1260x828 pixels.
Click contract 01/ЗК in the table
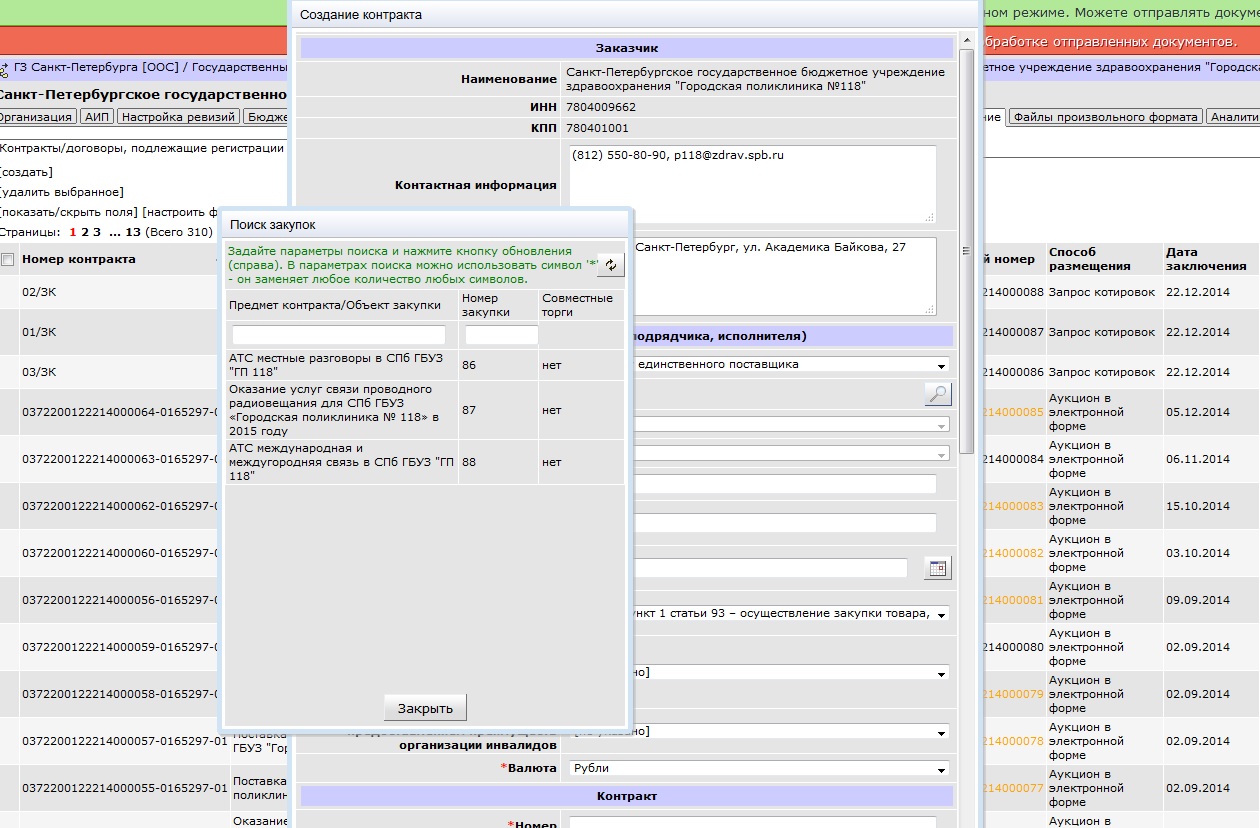39,332
